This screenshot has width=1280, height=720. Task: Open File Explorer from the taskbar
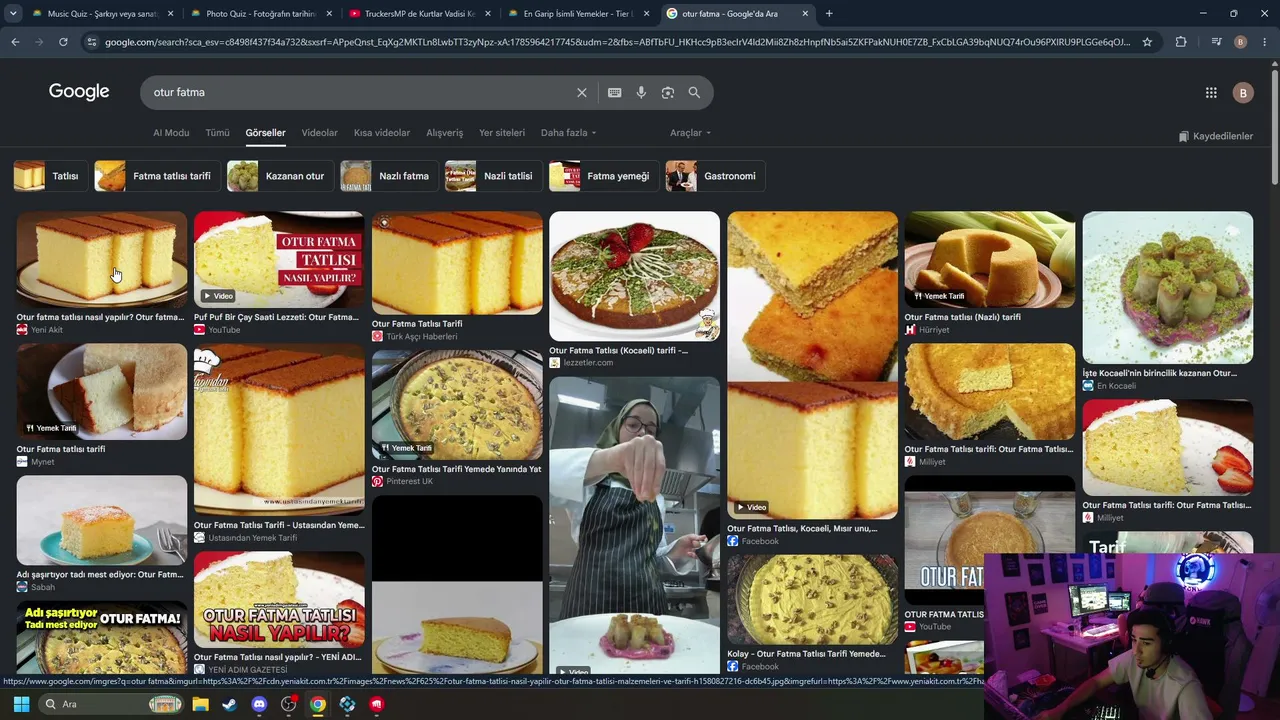[200, 704]
